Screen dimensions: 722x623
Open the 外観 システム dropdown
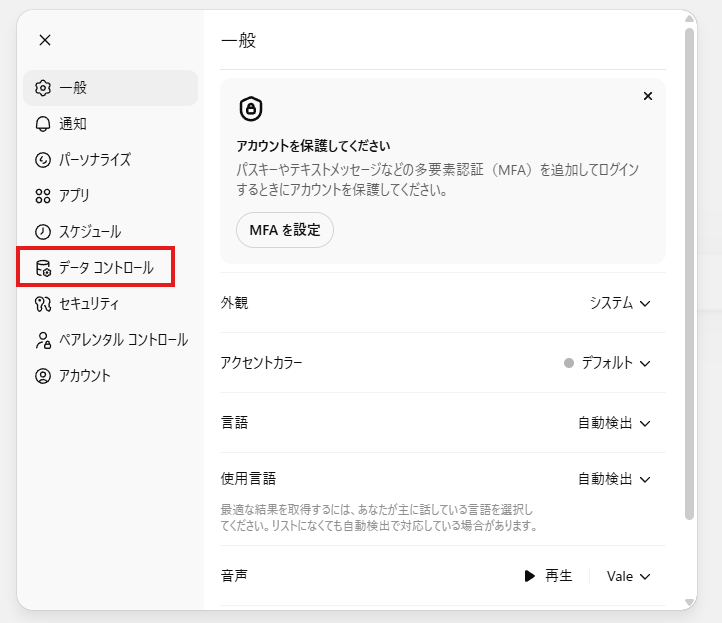pyautogui.click(x=620, y=303)
